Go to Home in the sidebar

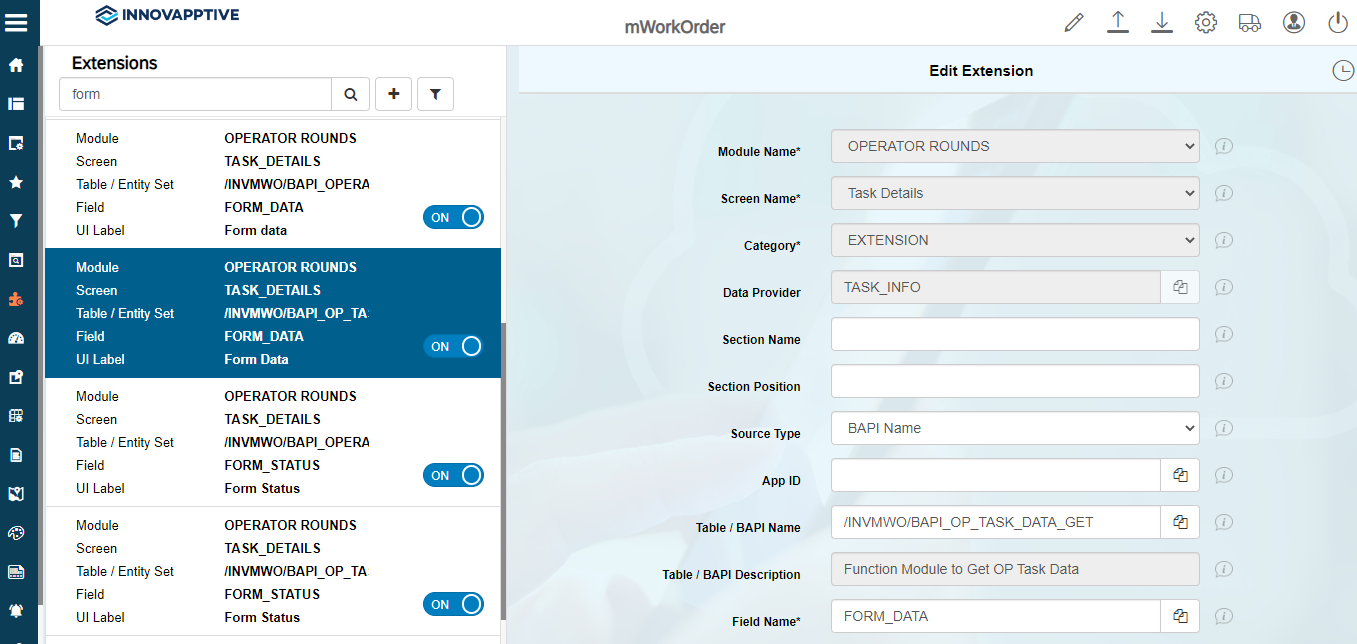click(x=16, y=65)
